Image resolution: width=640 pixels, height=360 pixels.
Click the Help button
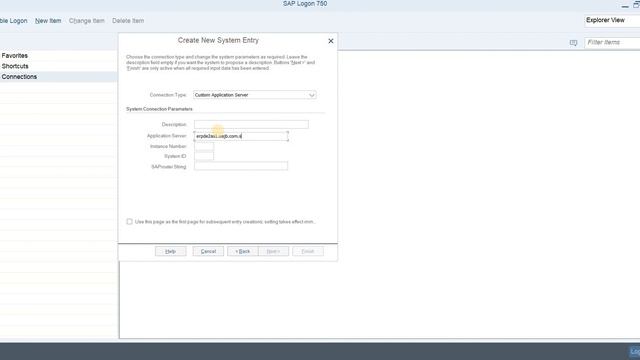[171, 251]
